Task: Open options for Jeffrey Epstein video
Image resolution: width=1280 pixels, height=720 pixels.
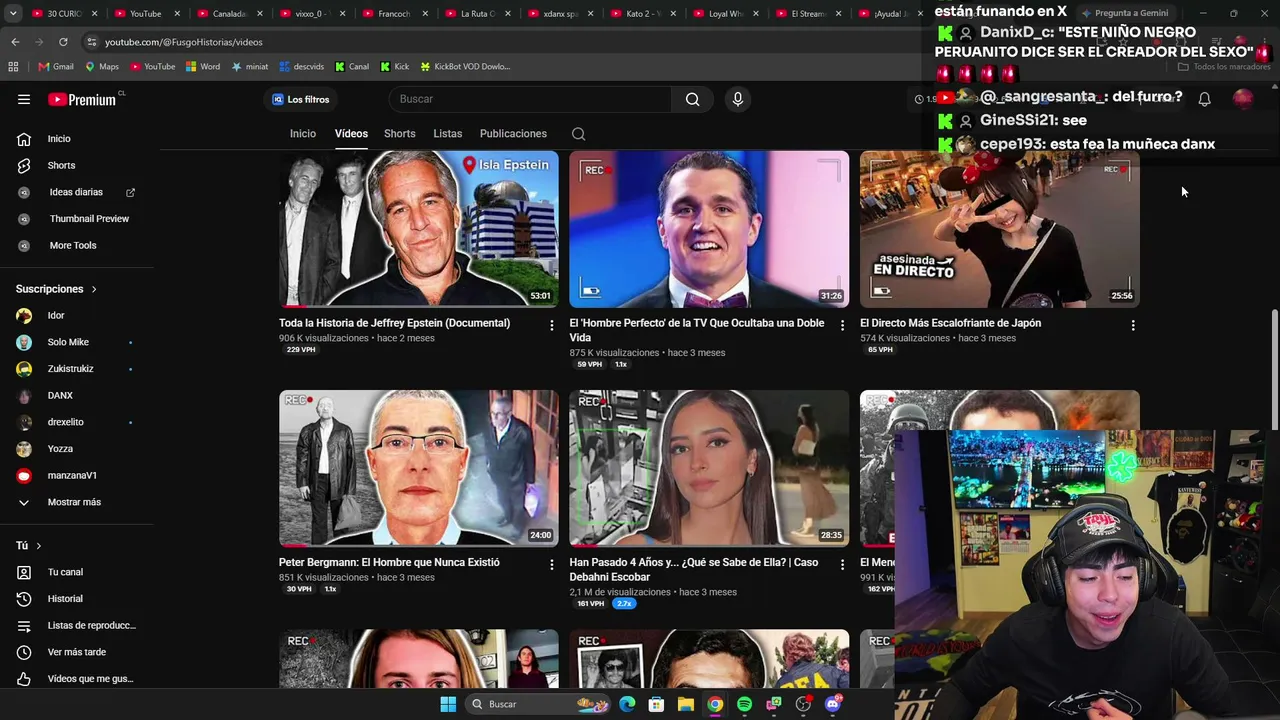Action: (x=551, y=325)
